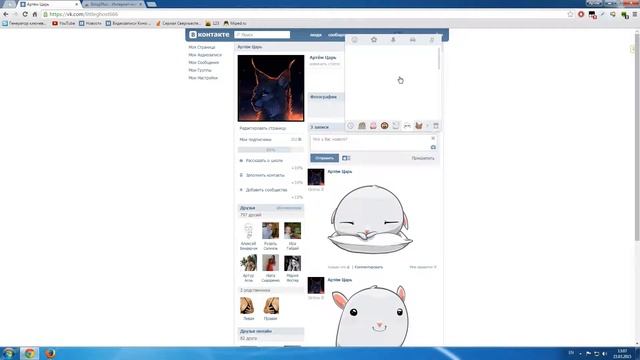Image resolution: width=640 pixels, height=360 pixels.
Task: Open a new browser tab
Action: click(151, 4)
